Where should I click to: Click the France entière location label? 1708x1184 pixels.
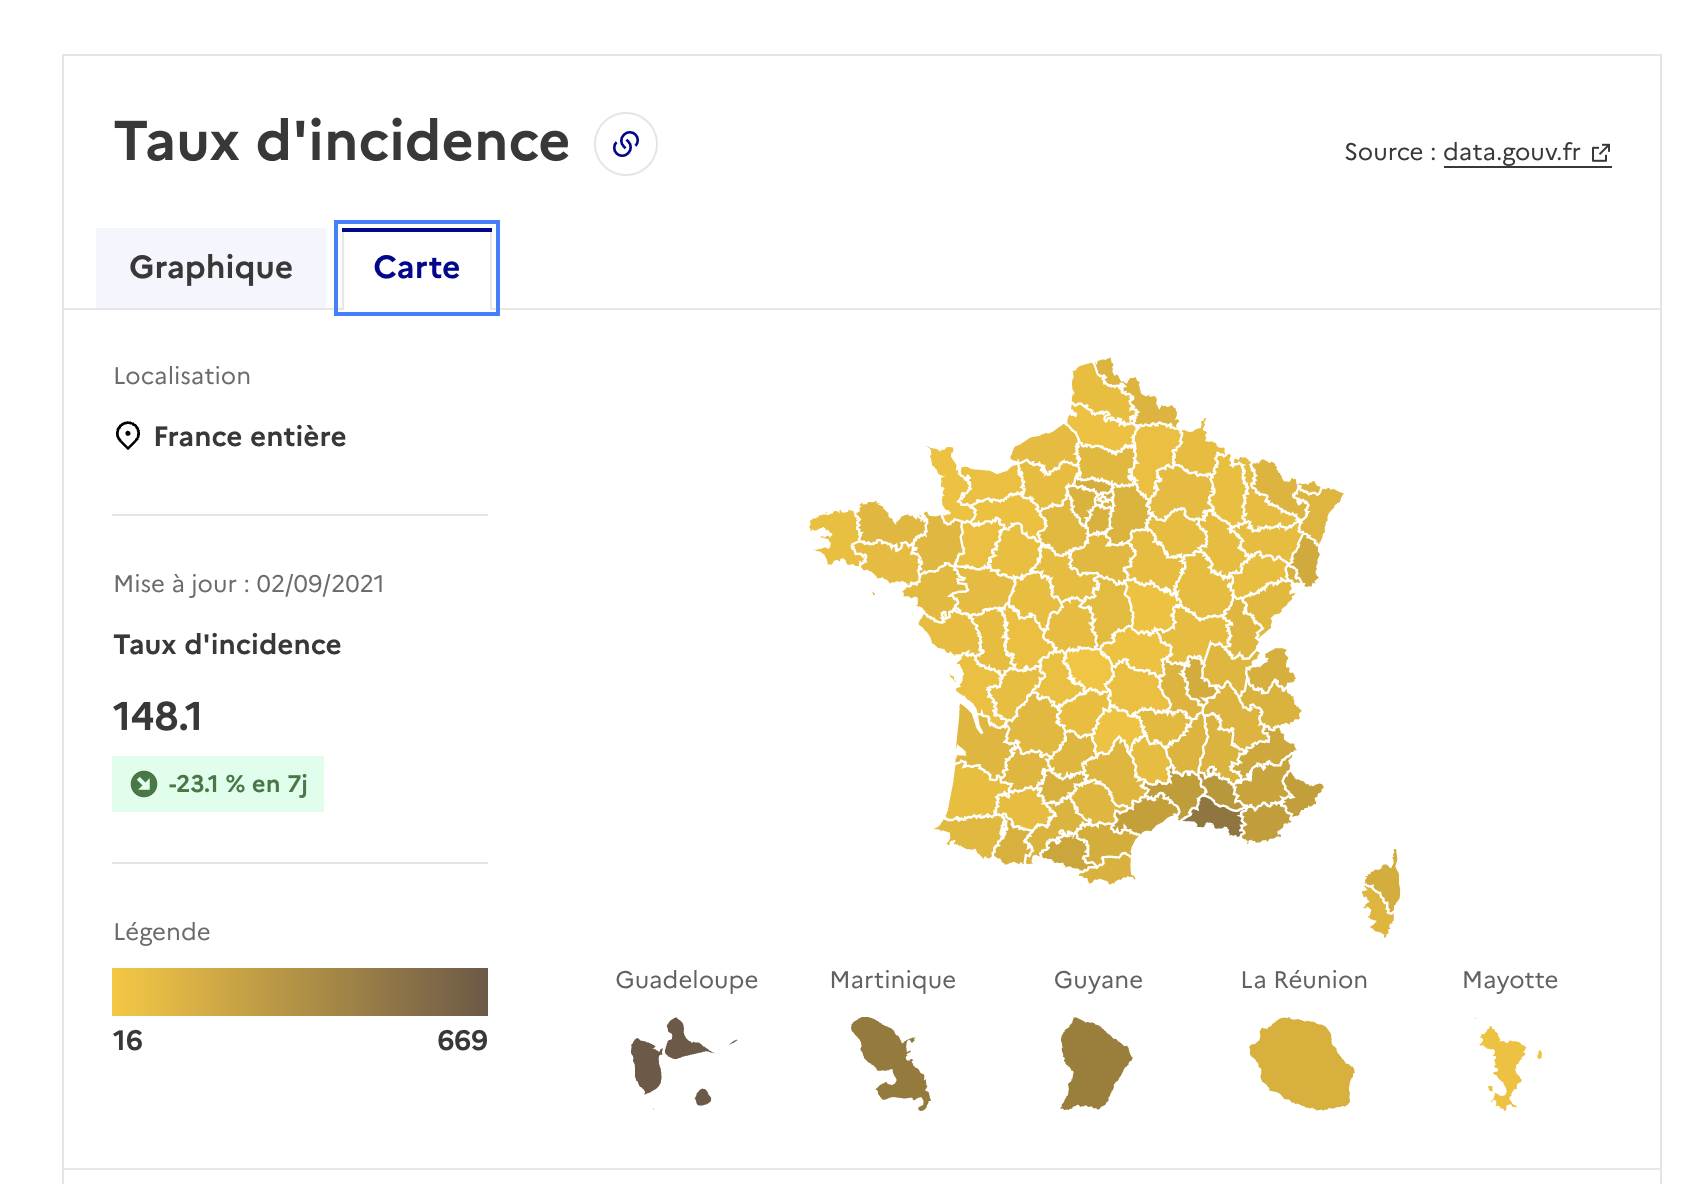(x=250, y=436)
